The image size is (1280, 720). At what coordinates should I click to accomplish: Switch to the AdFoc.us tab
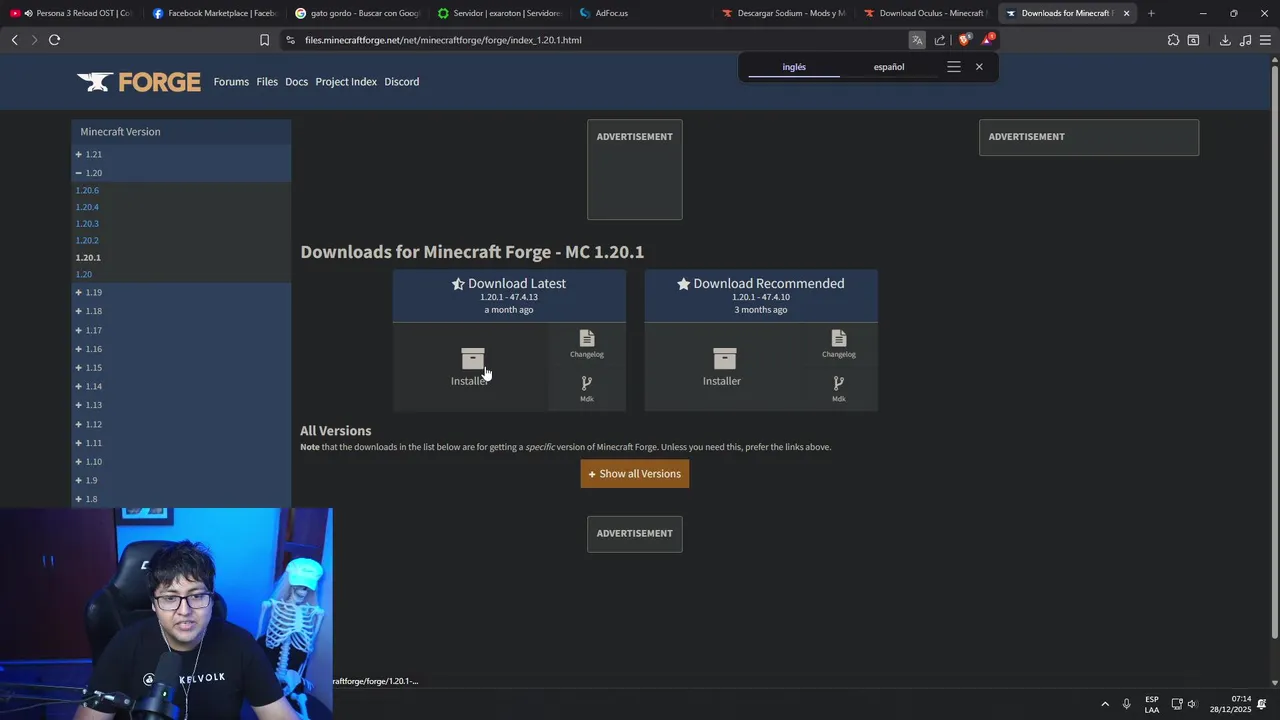[642, 13]
